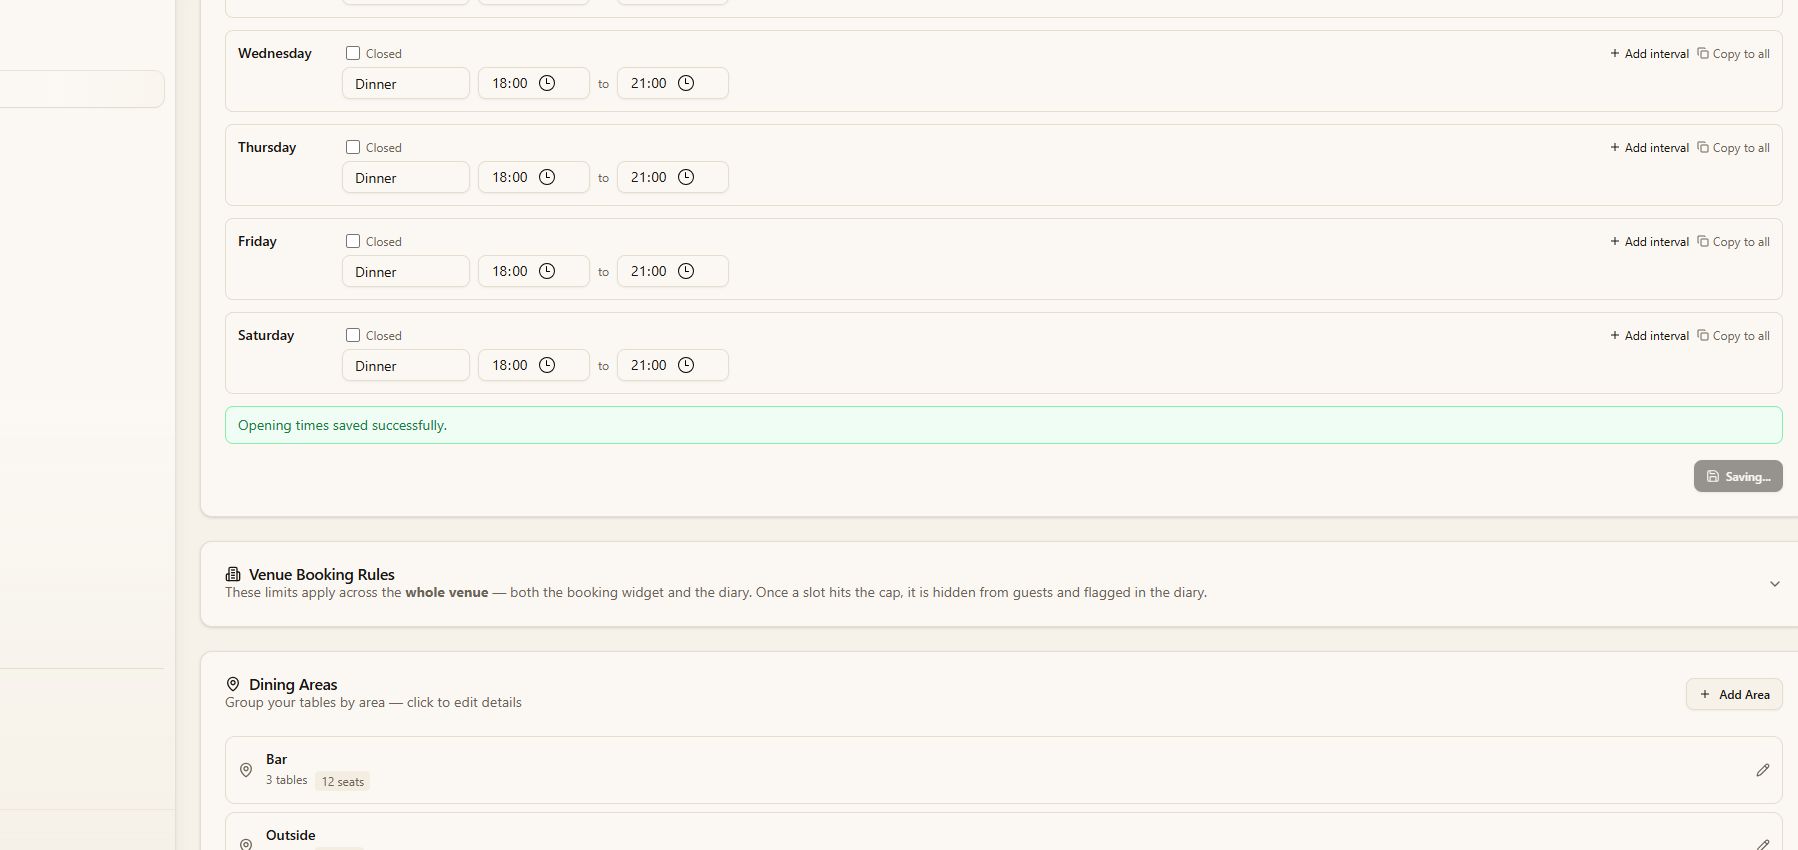Click the Outside dining area name

tap(291, 835)
